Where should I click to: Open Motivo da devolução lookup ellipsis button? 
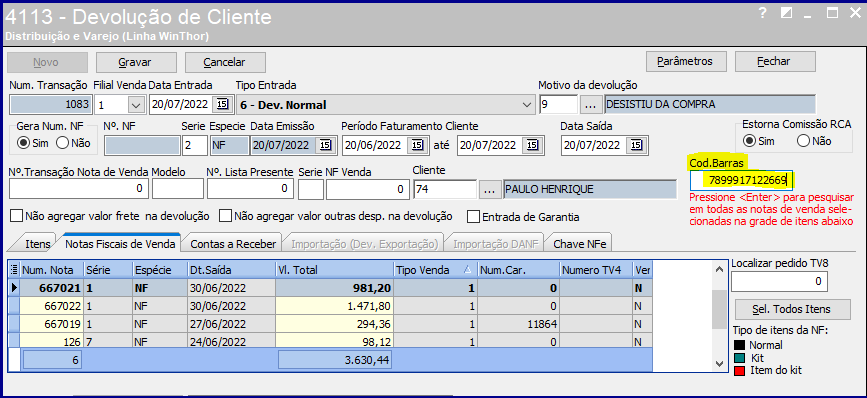pos(591,104)
